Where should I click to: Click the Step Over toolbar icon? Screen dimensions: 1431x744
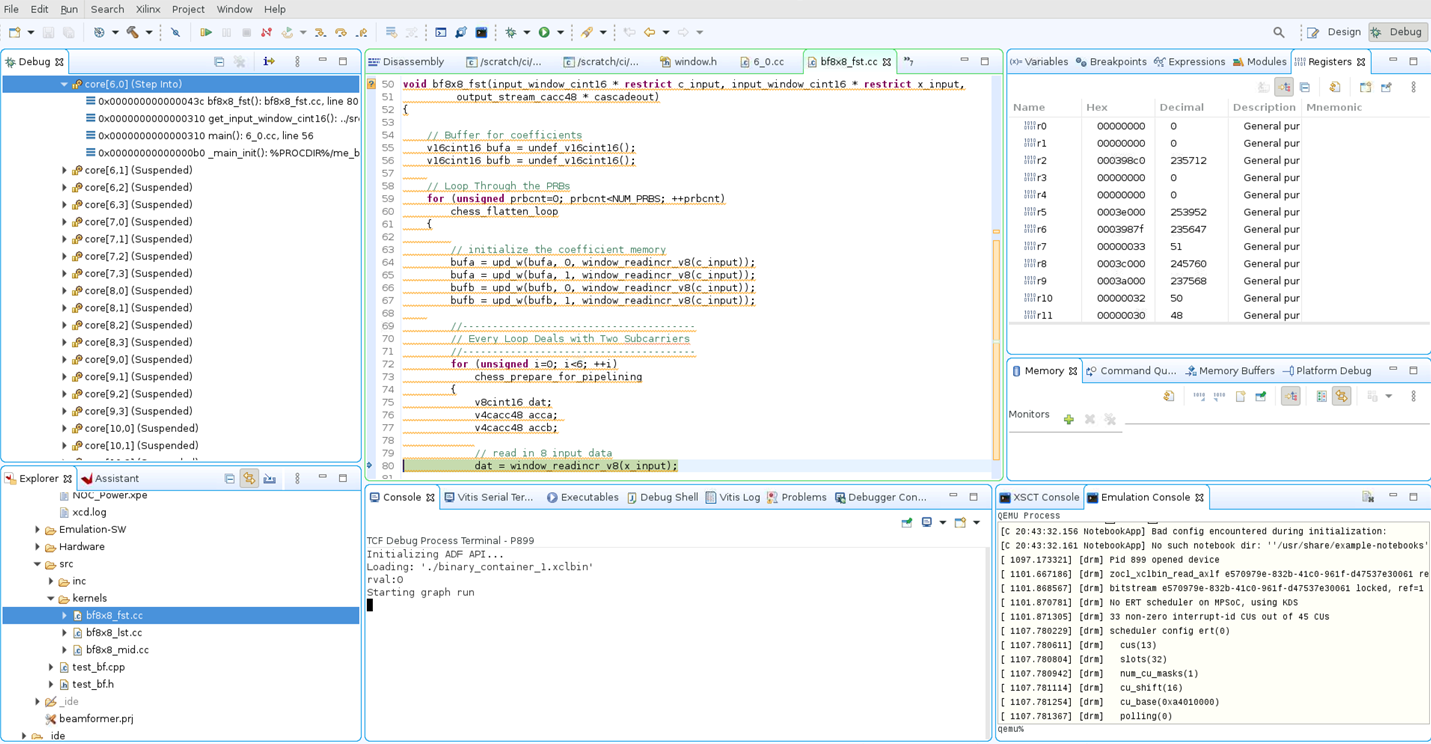tap(340, 32)
